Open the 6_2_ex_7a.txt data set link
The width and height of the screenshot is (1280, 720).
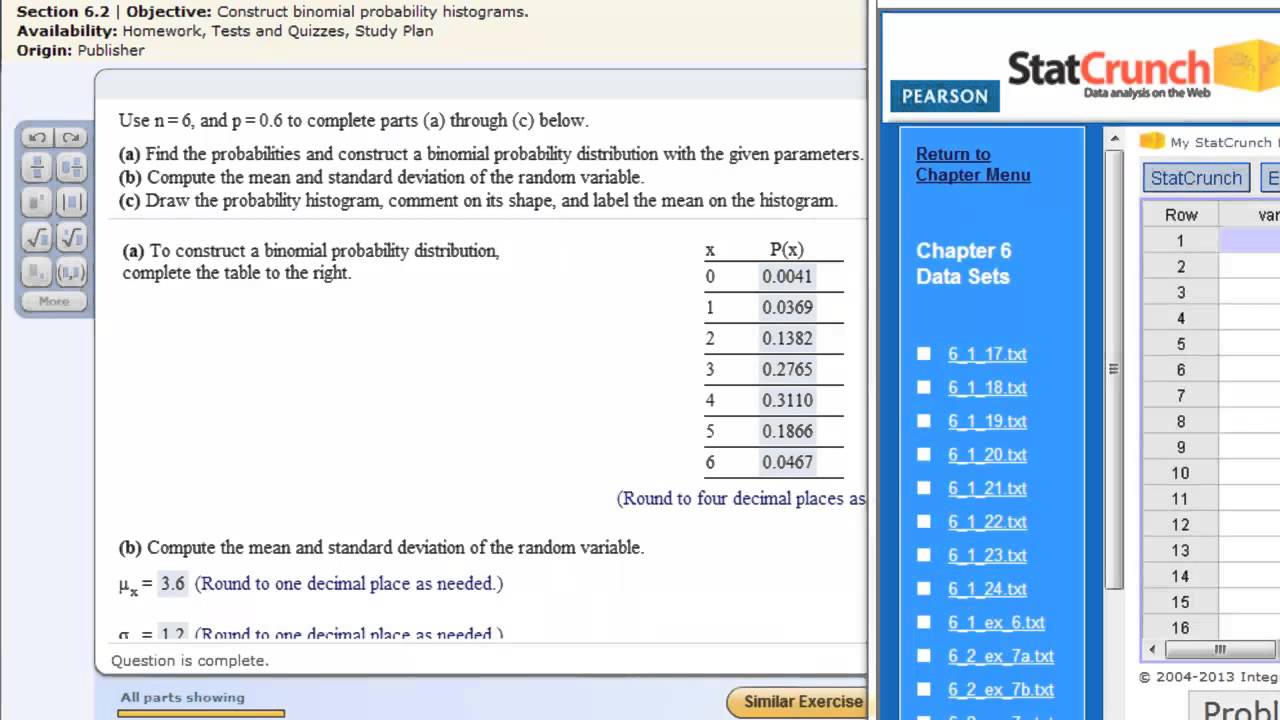(1001, 656)
